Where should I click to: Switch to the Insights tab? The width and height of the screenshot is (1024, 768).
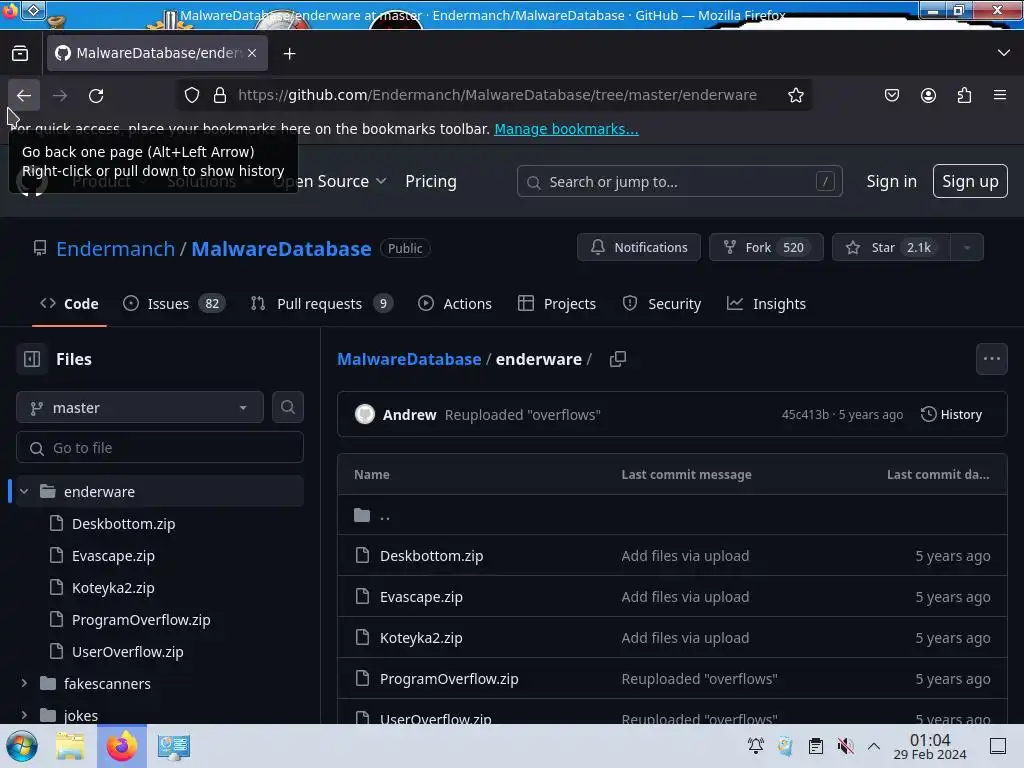click(x=766, y=304)
